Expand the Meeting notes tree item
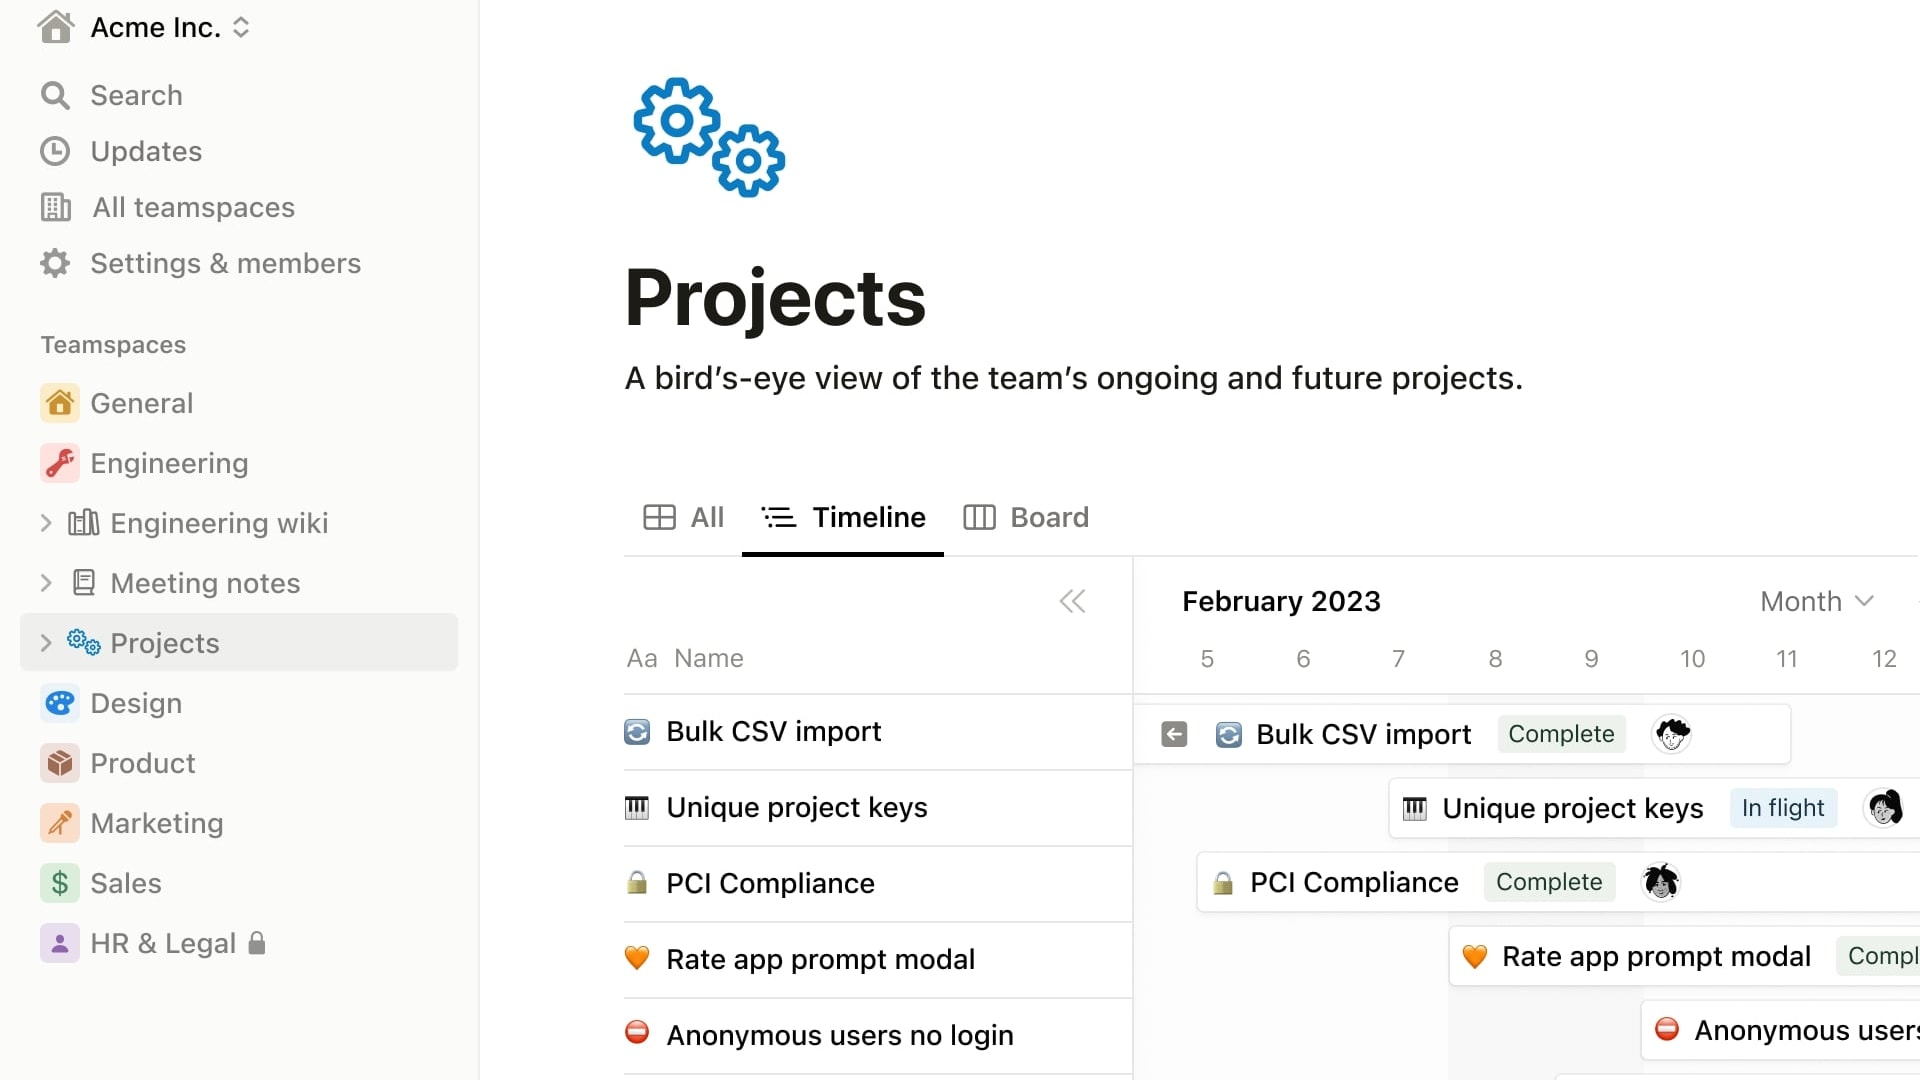The width and height of the screenshot is (1920, 1080). [46, 582]
